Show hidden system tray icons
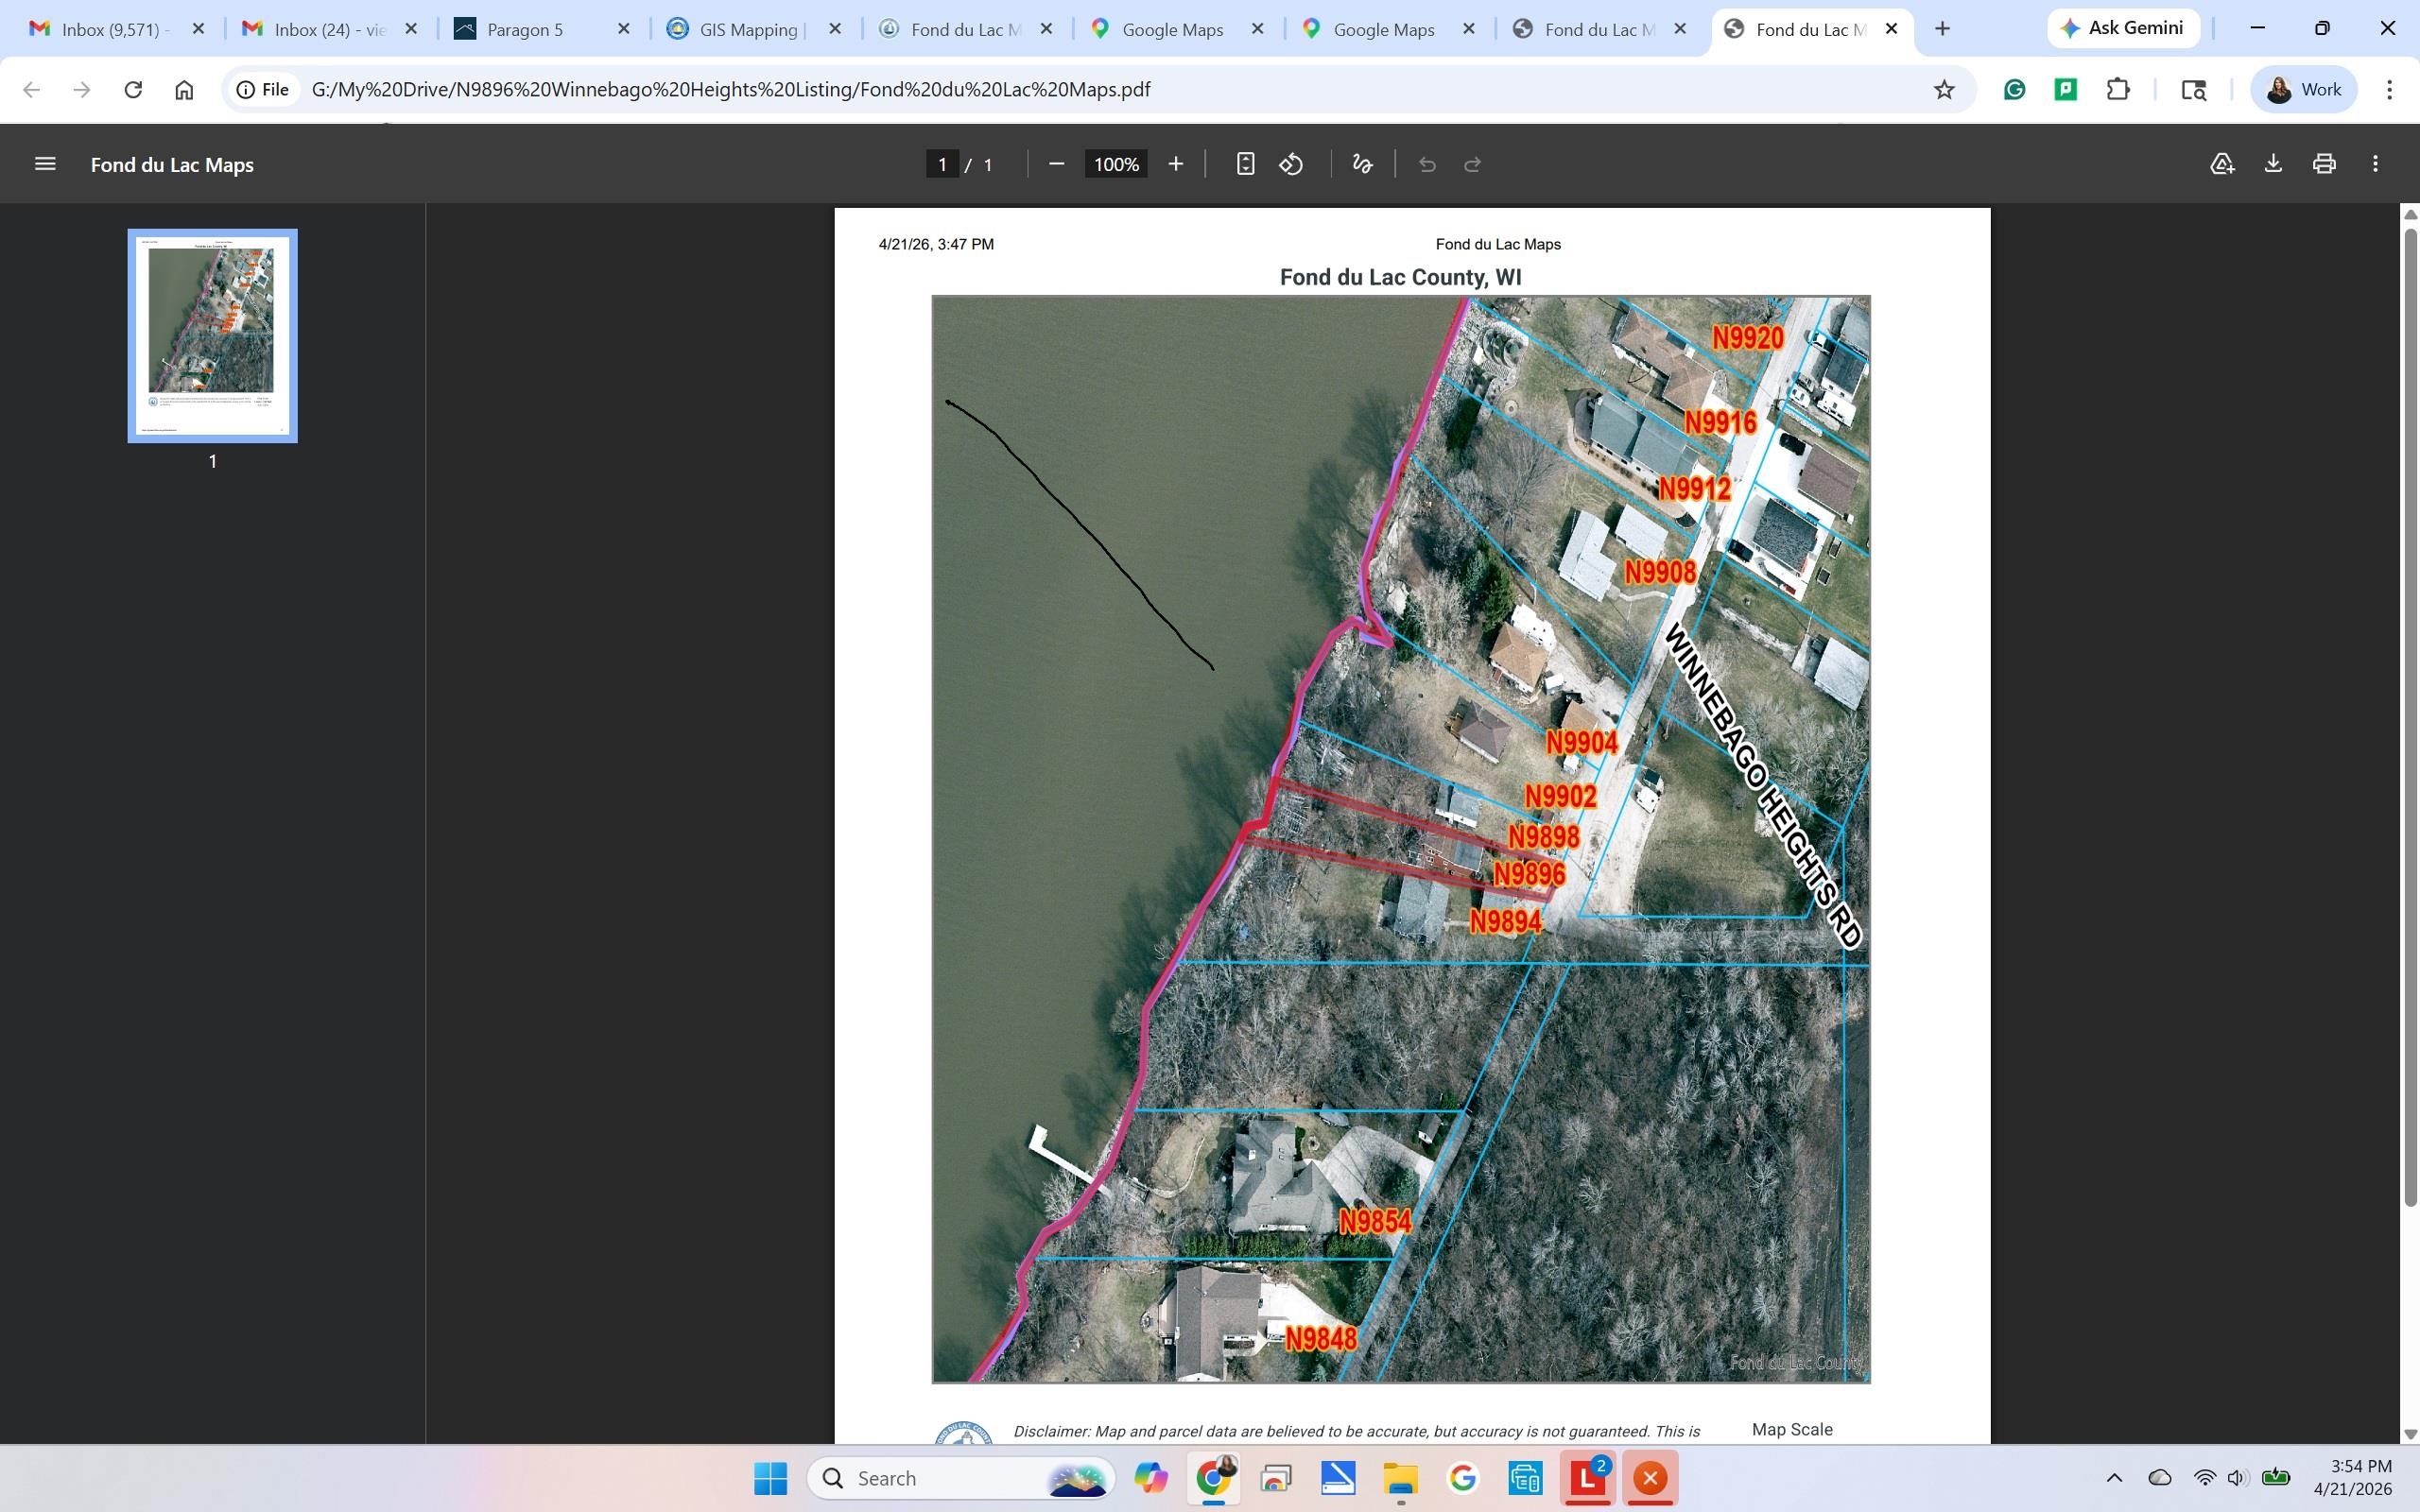The width and height of the screenshot is (2420, 1512). (2114, 1478)
